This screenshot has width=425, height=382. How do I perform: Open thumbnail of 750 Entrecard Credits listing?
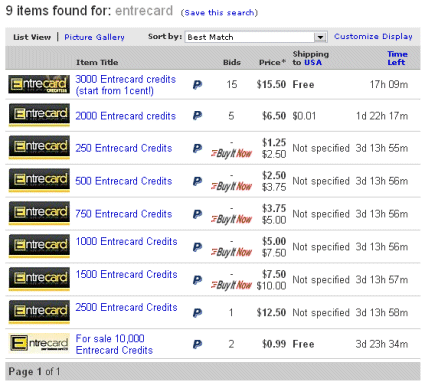[39, 213]
